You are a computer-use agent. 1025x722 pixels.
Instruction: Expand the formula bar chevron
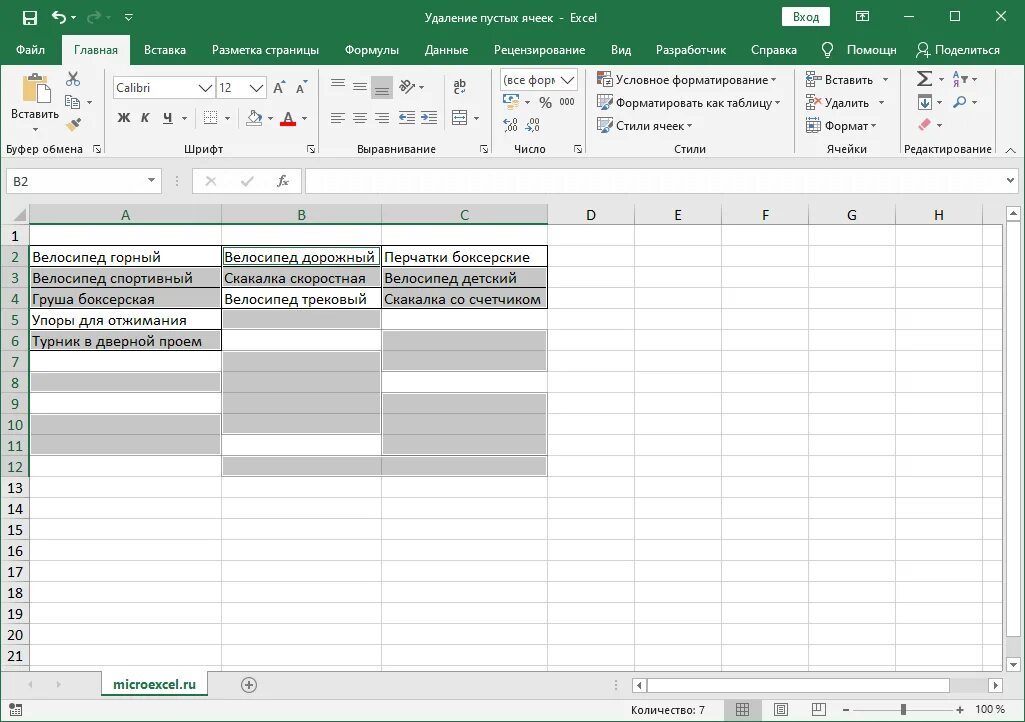pyautogui.click(x=1011, y=180)
